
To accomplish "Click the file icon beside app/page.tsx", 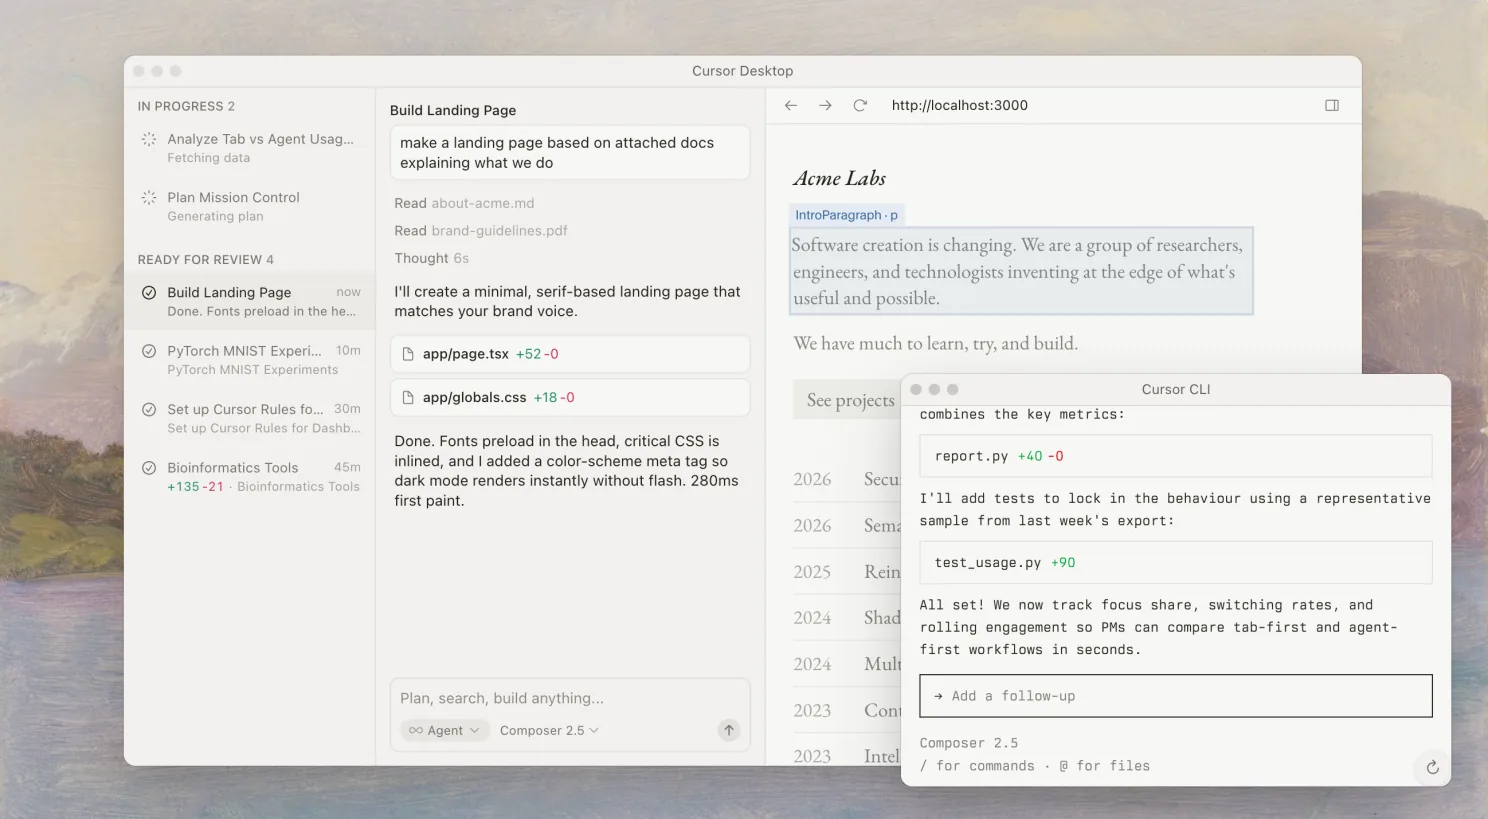I will tap(408, 354).
